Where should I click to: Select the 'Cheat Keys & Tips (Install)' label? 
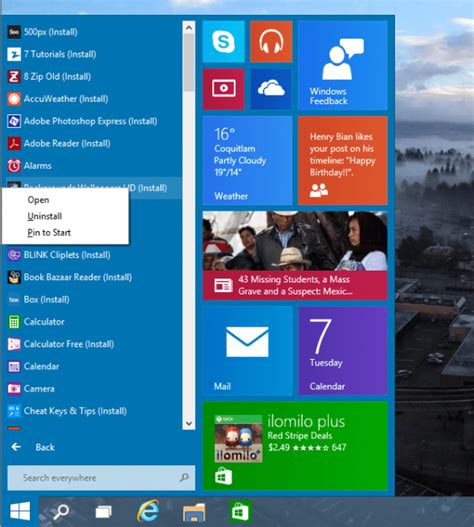point(75,411)
